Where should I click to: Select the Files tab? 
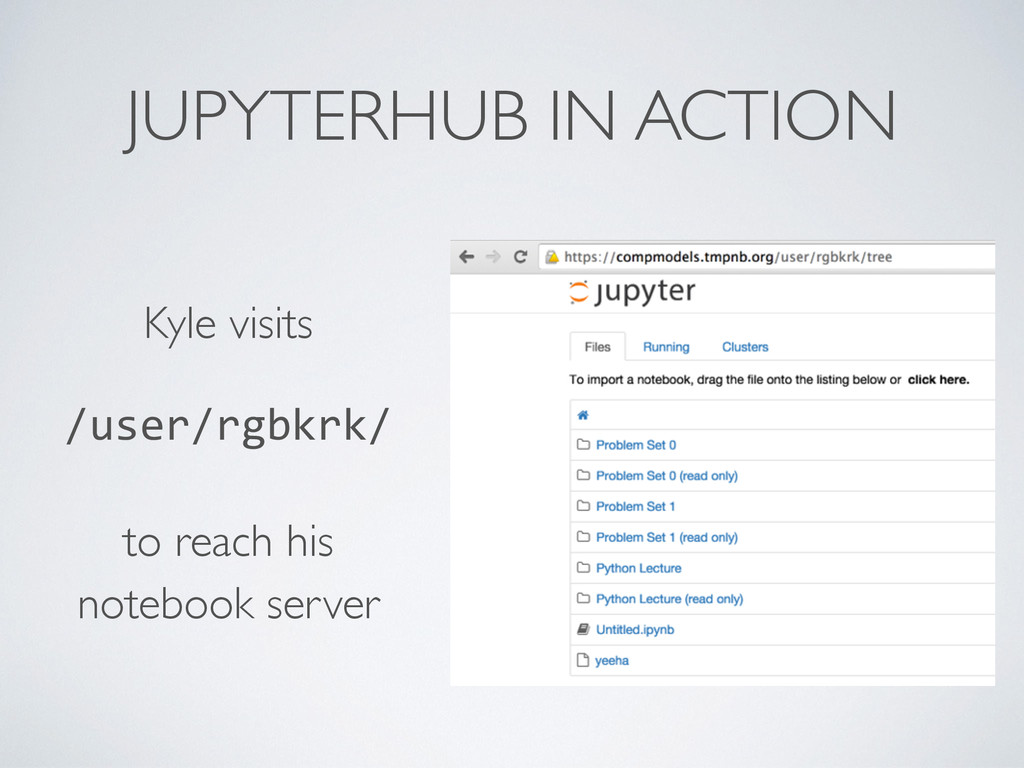[598, 347]
